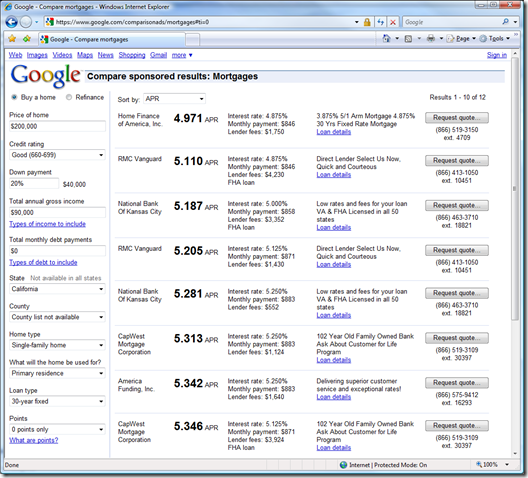Click the browser Back arrow button
The height and width of the screenshot is (478, 528).
11,22
